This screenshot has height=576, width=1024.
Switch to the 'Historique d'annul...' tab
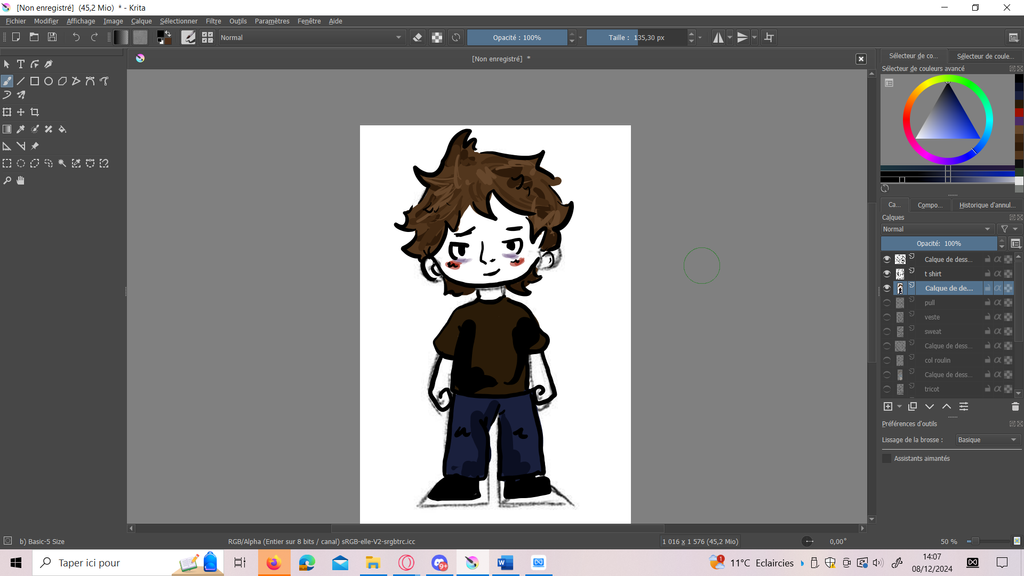tap(986, 205)
